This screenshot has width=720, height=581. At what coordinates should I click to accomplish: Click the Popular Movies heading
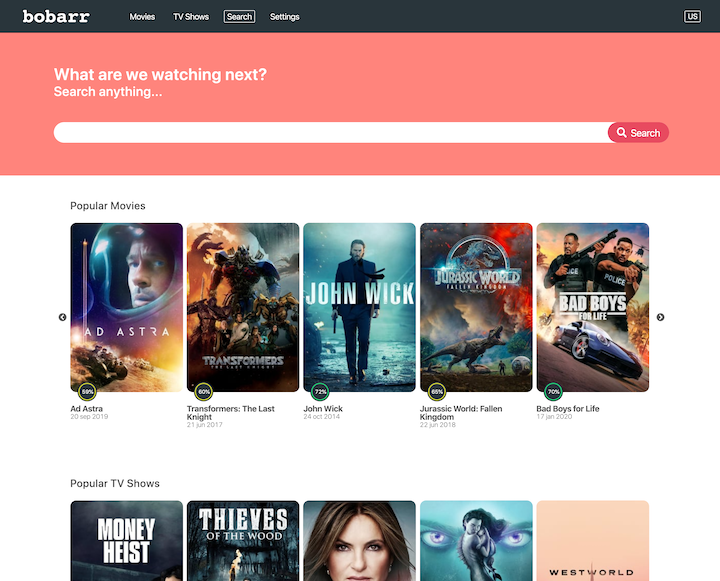point(108,206)
